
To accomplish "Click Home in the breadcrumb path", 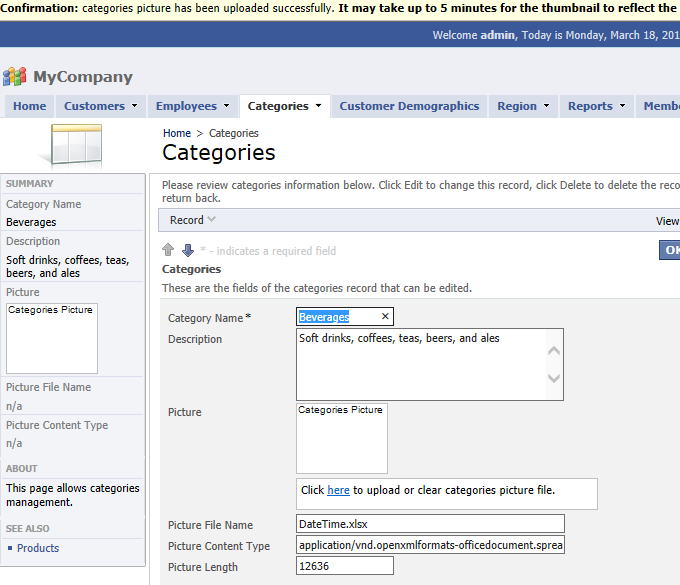I will (x=177, y=133).
